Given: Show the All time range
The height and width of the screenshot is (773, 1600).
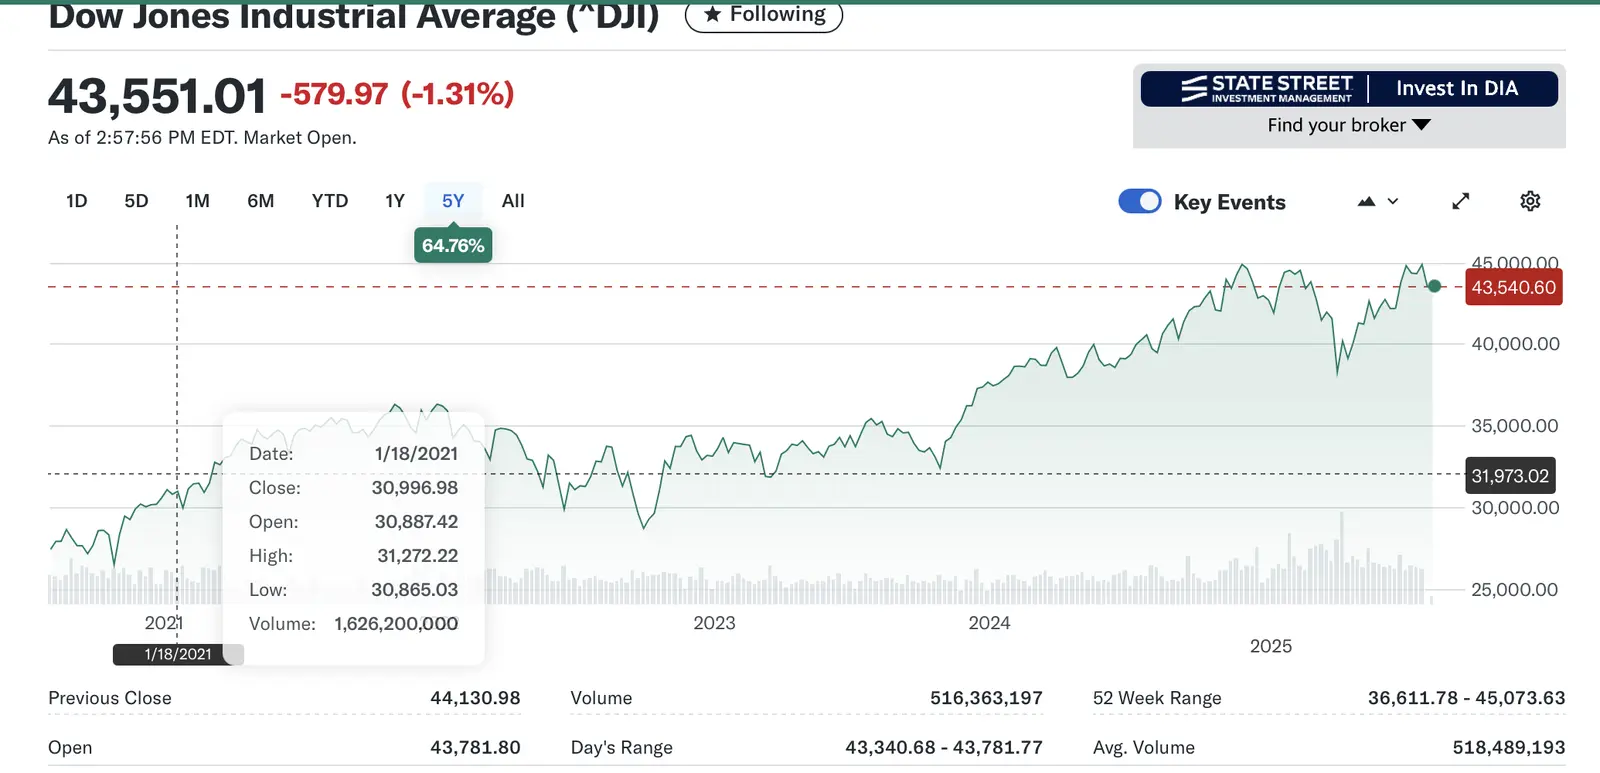Looking at the screenshot, I should coord(513,201).
